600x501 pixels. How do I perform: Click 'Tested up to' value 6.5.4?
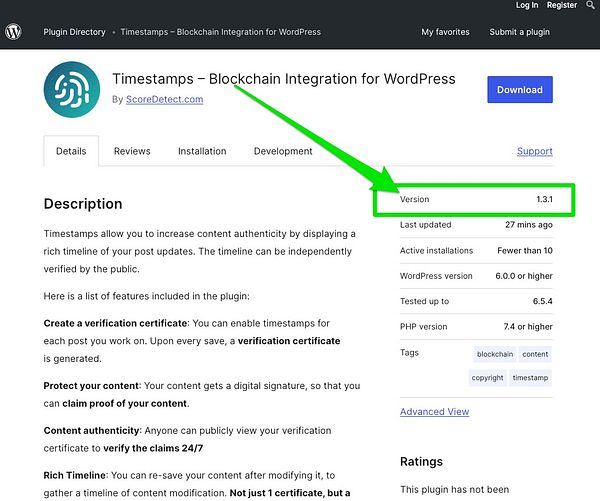[543, 301]
